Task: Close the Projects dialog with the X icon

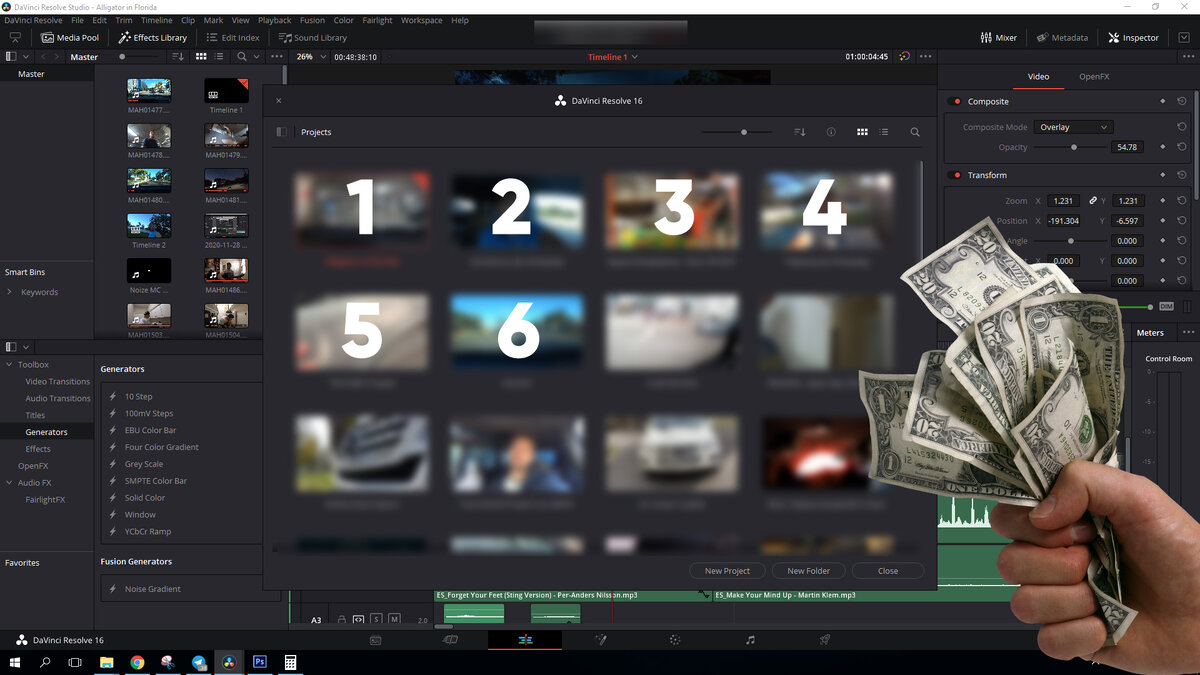Action: coord(279,101)
